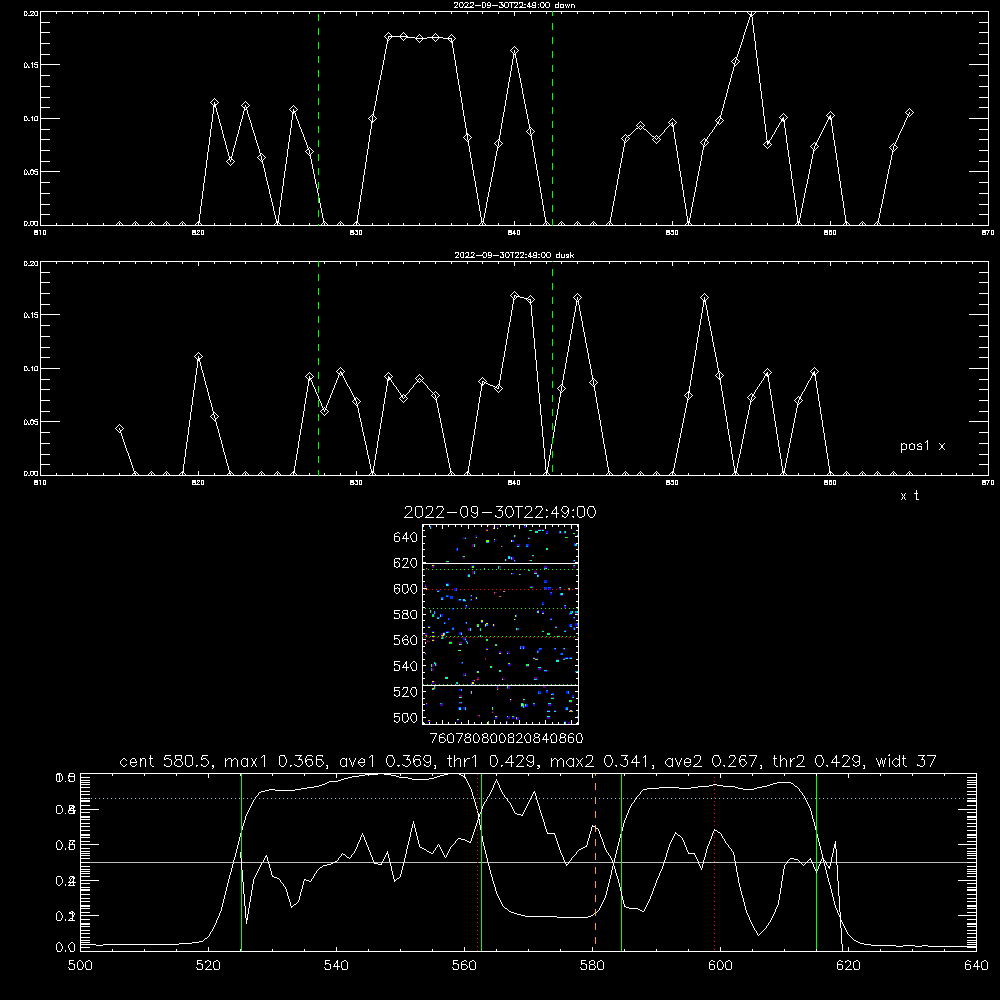Viewport: 1000px width, 1000px height.
Task: Click the dusk plot's first diamond point near 815
Action: [119, 429]
